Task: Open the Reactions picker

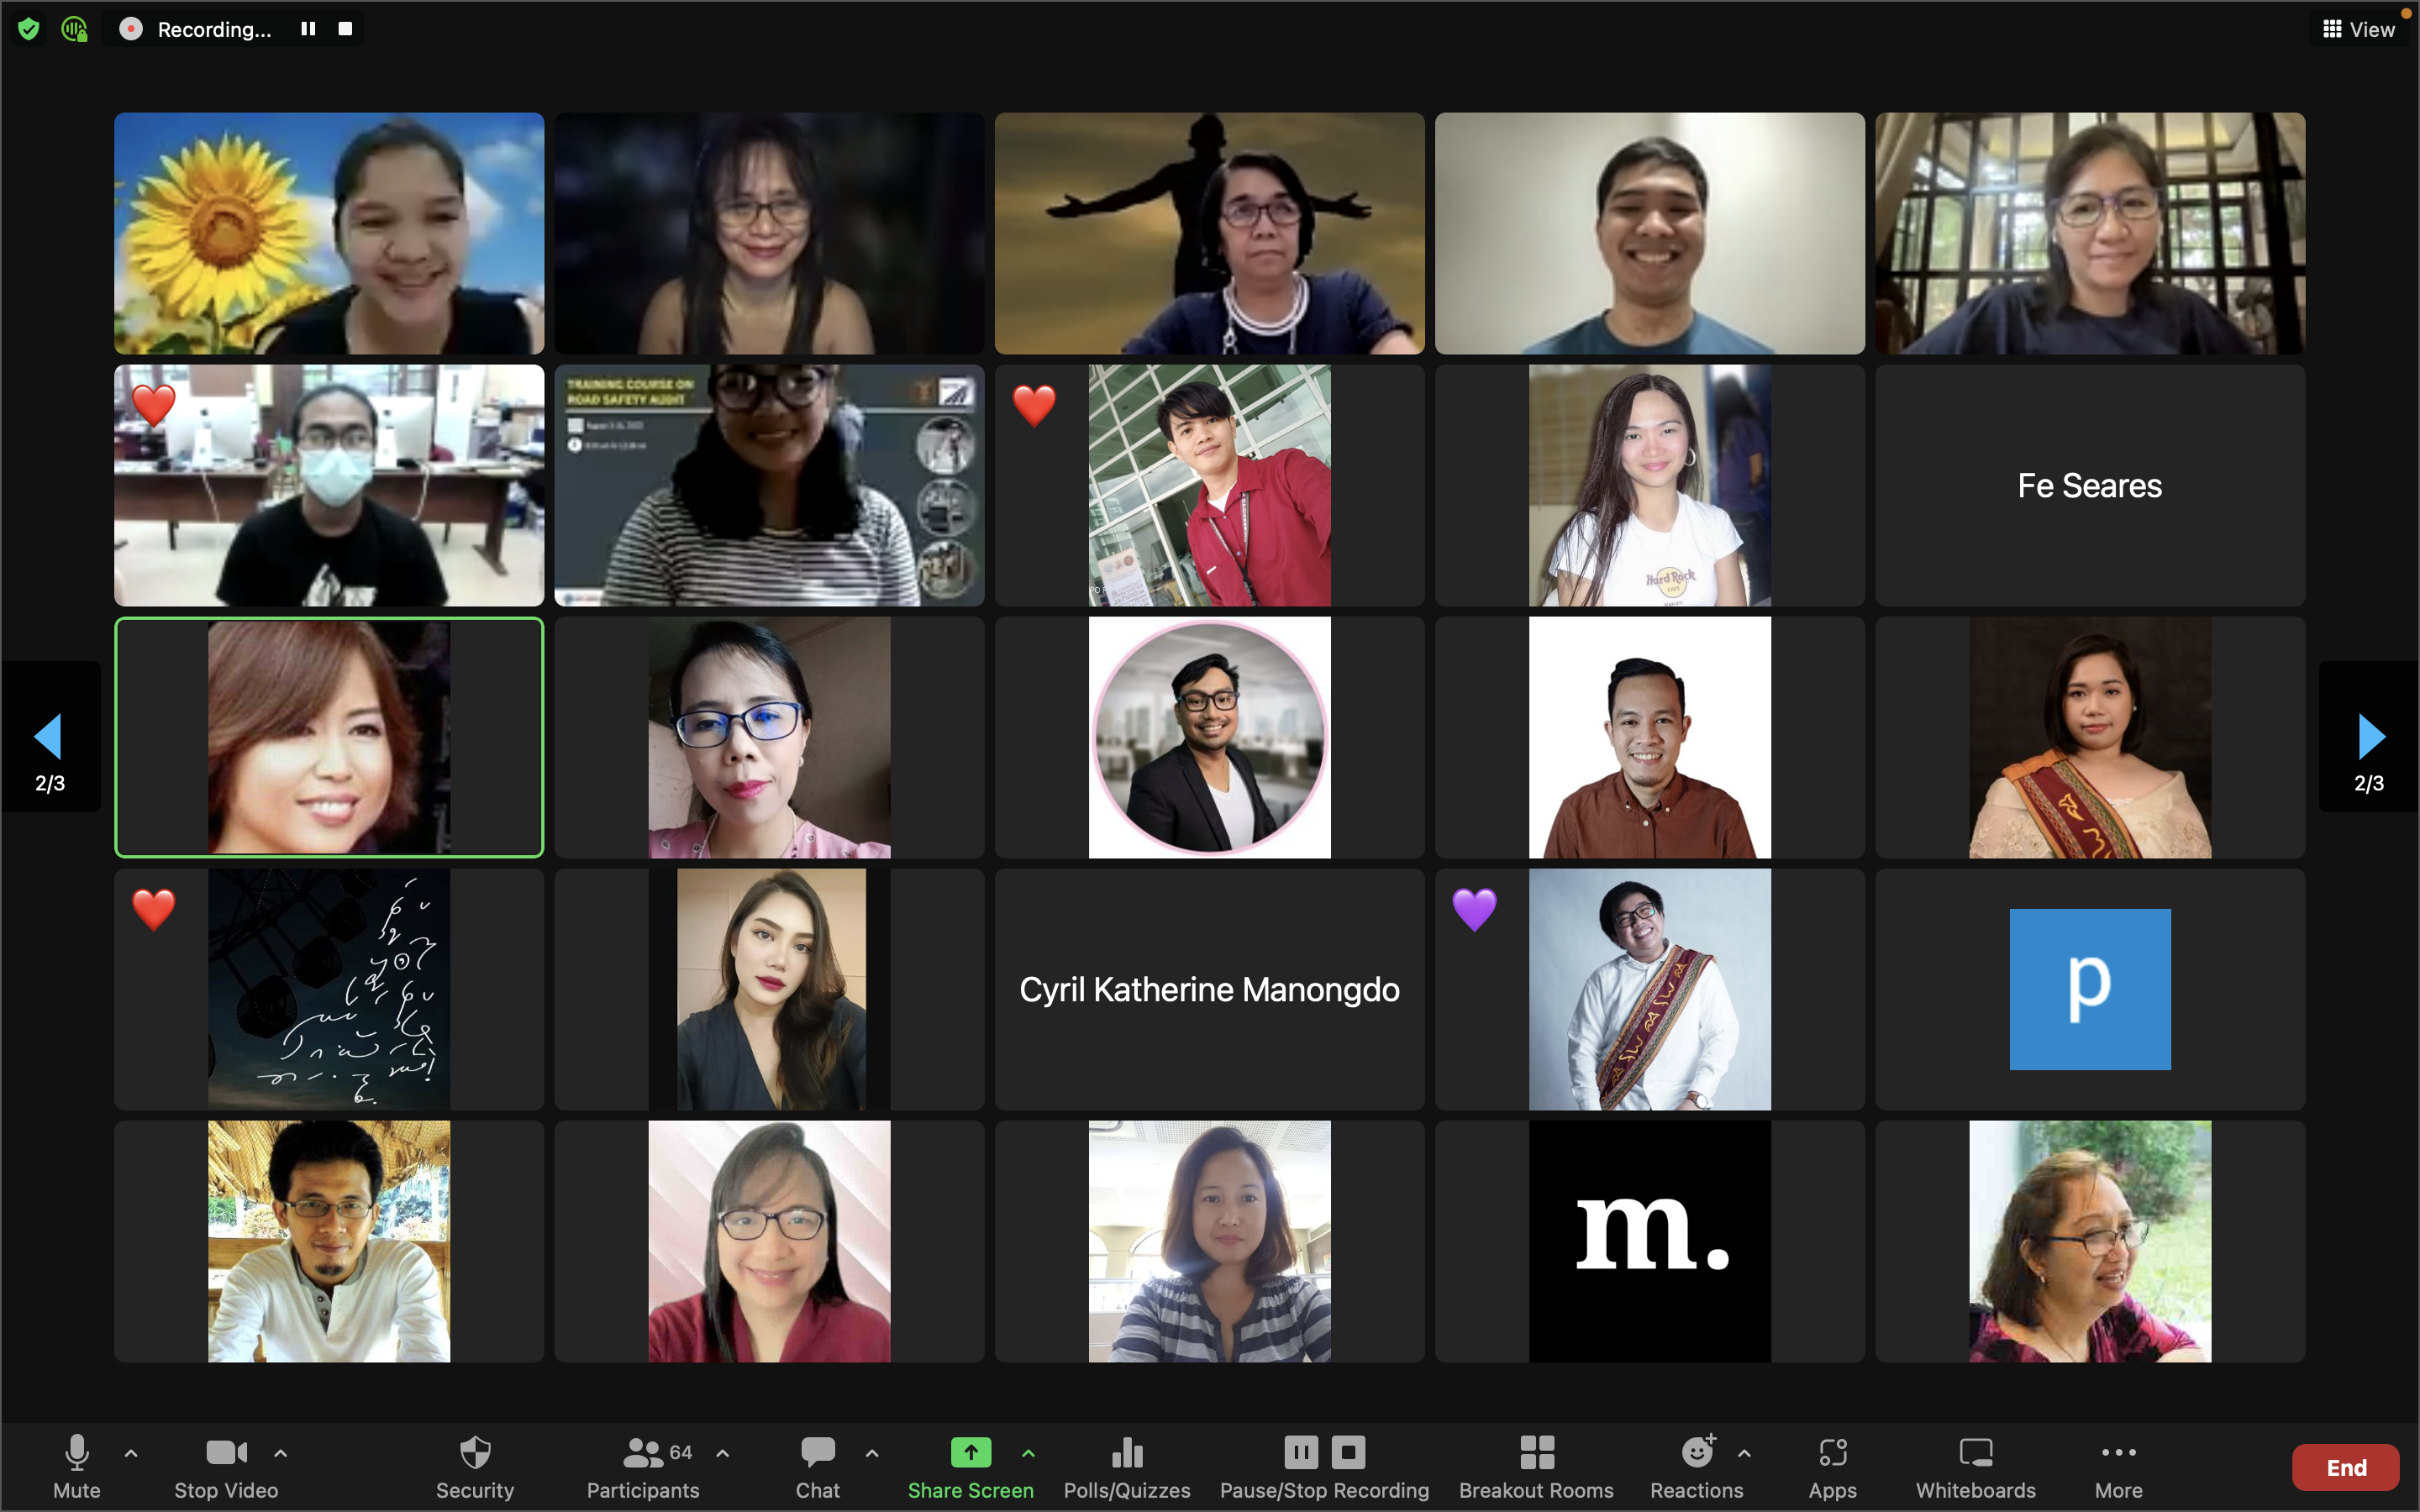Action: 1697,1466
